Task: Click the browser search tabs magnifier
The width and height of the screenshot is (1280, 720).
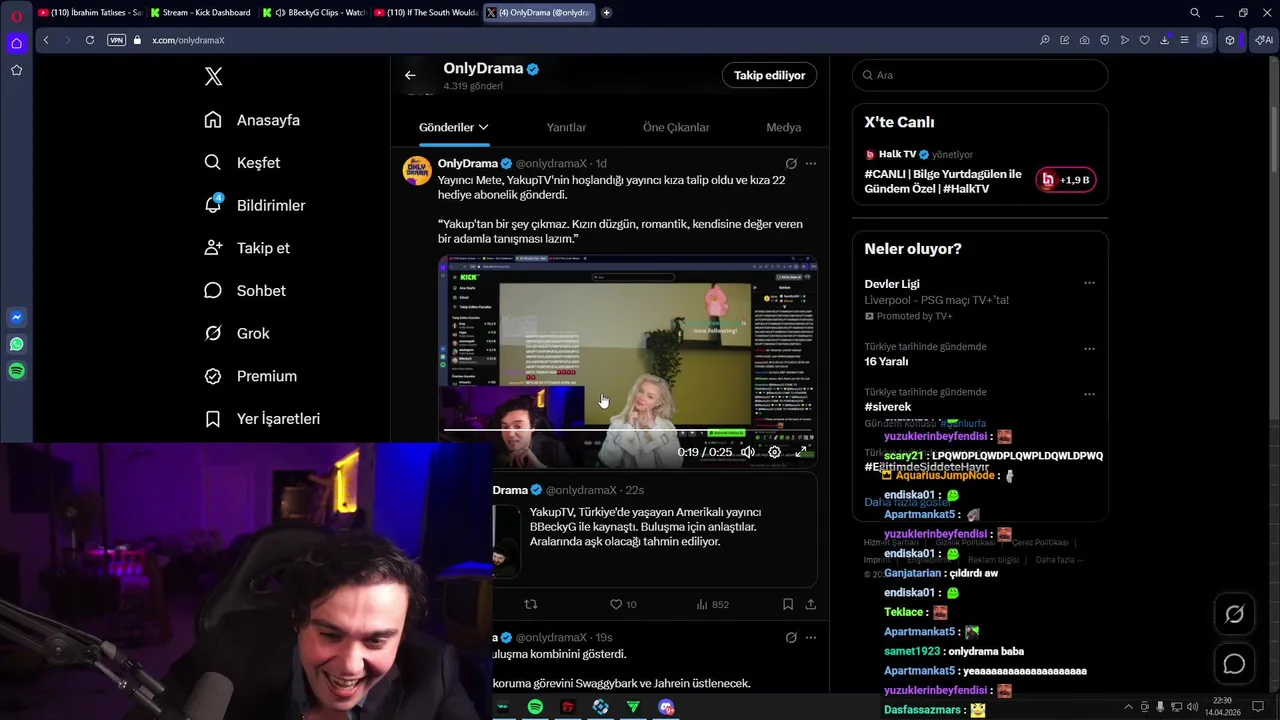Action: [1195, 13]
